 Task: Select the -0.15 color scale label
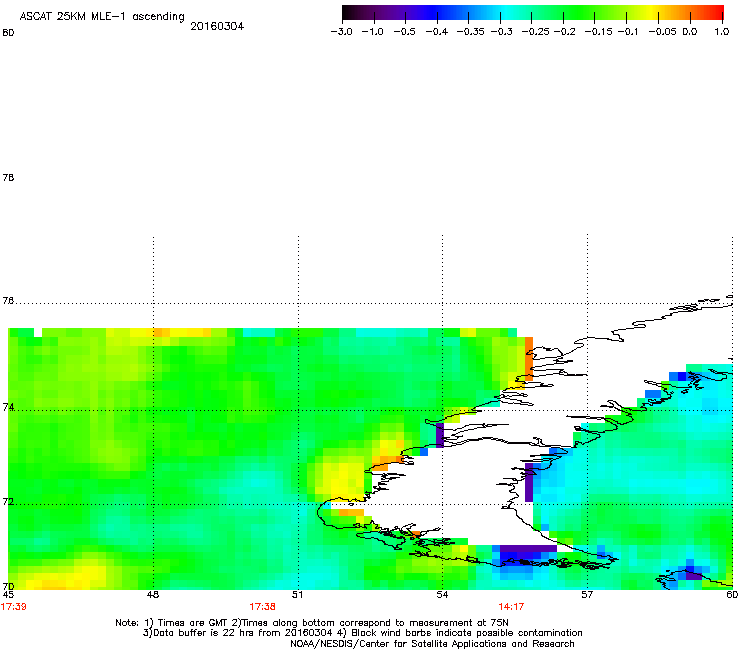point(598,32)
